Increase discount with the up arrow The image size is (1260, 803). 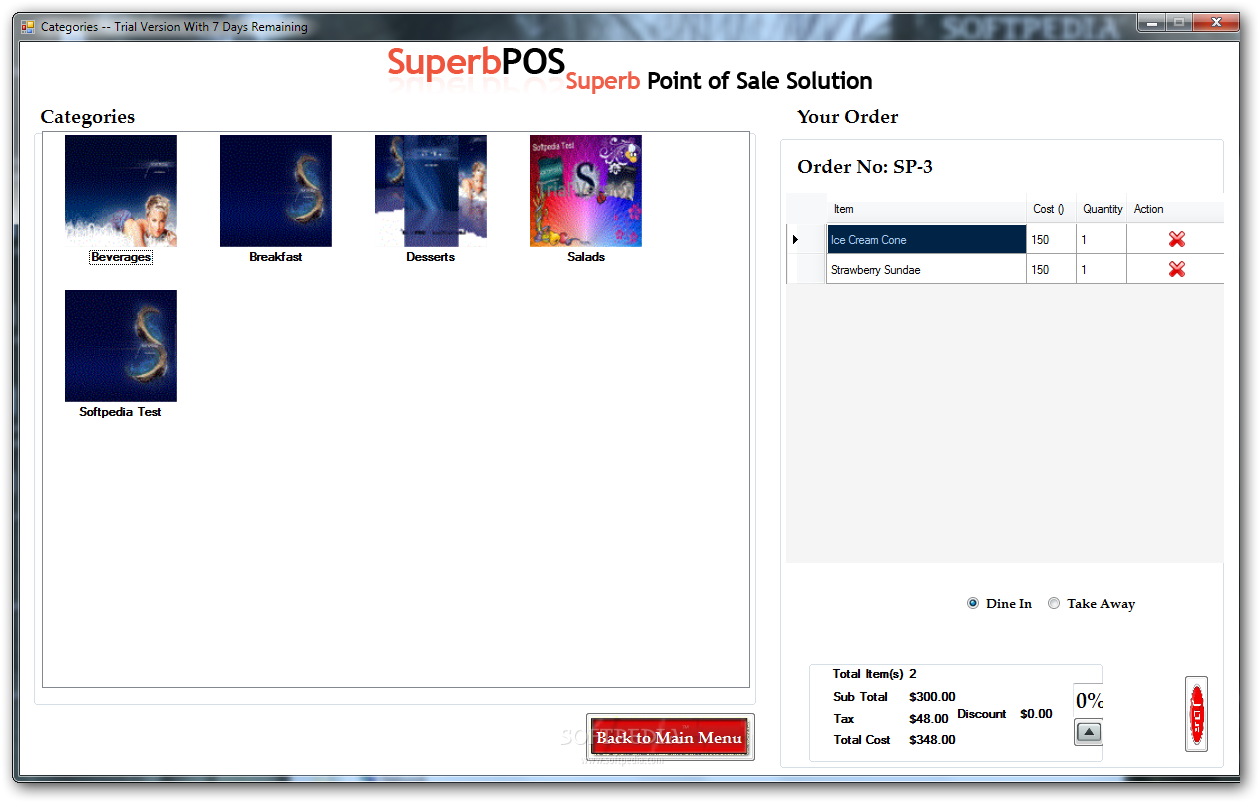pos(1089,732)
